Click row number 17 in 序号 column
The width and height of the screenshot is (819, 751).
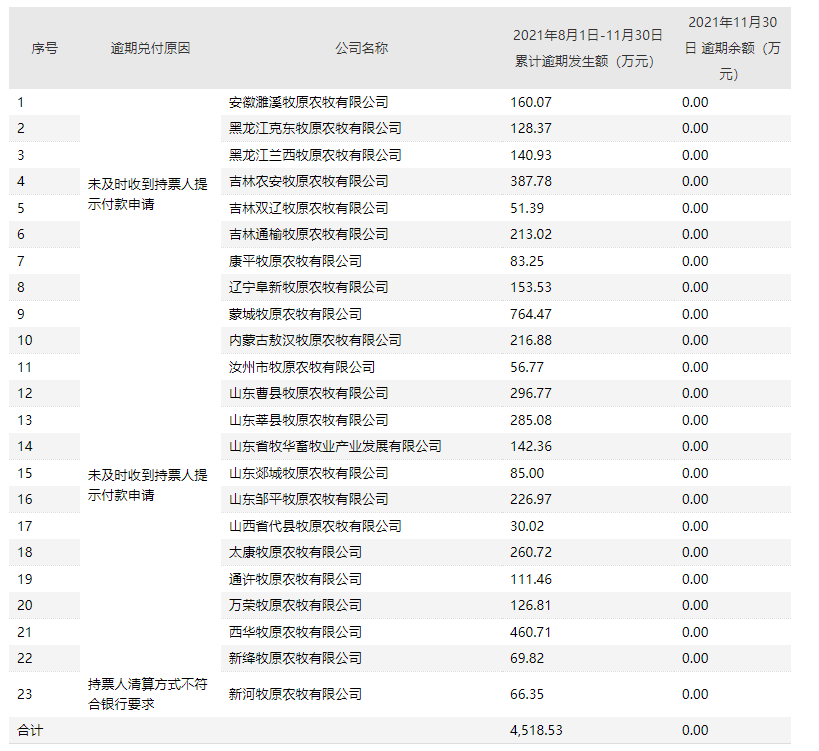click(25, 526)
